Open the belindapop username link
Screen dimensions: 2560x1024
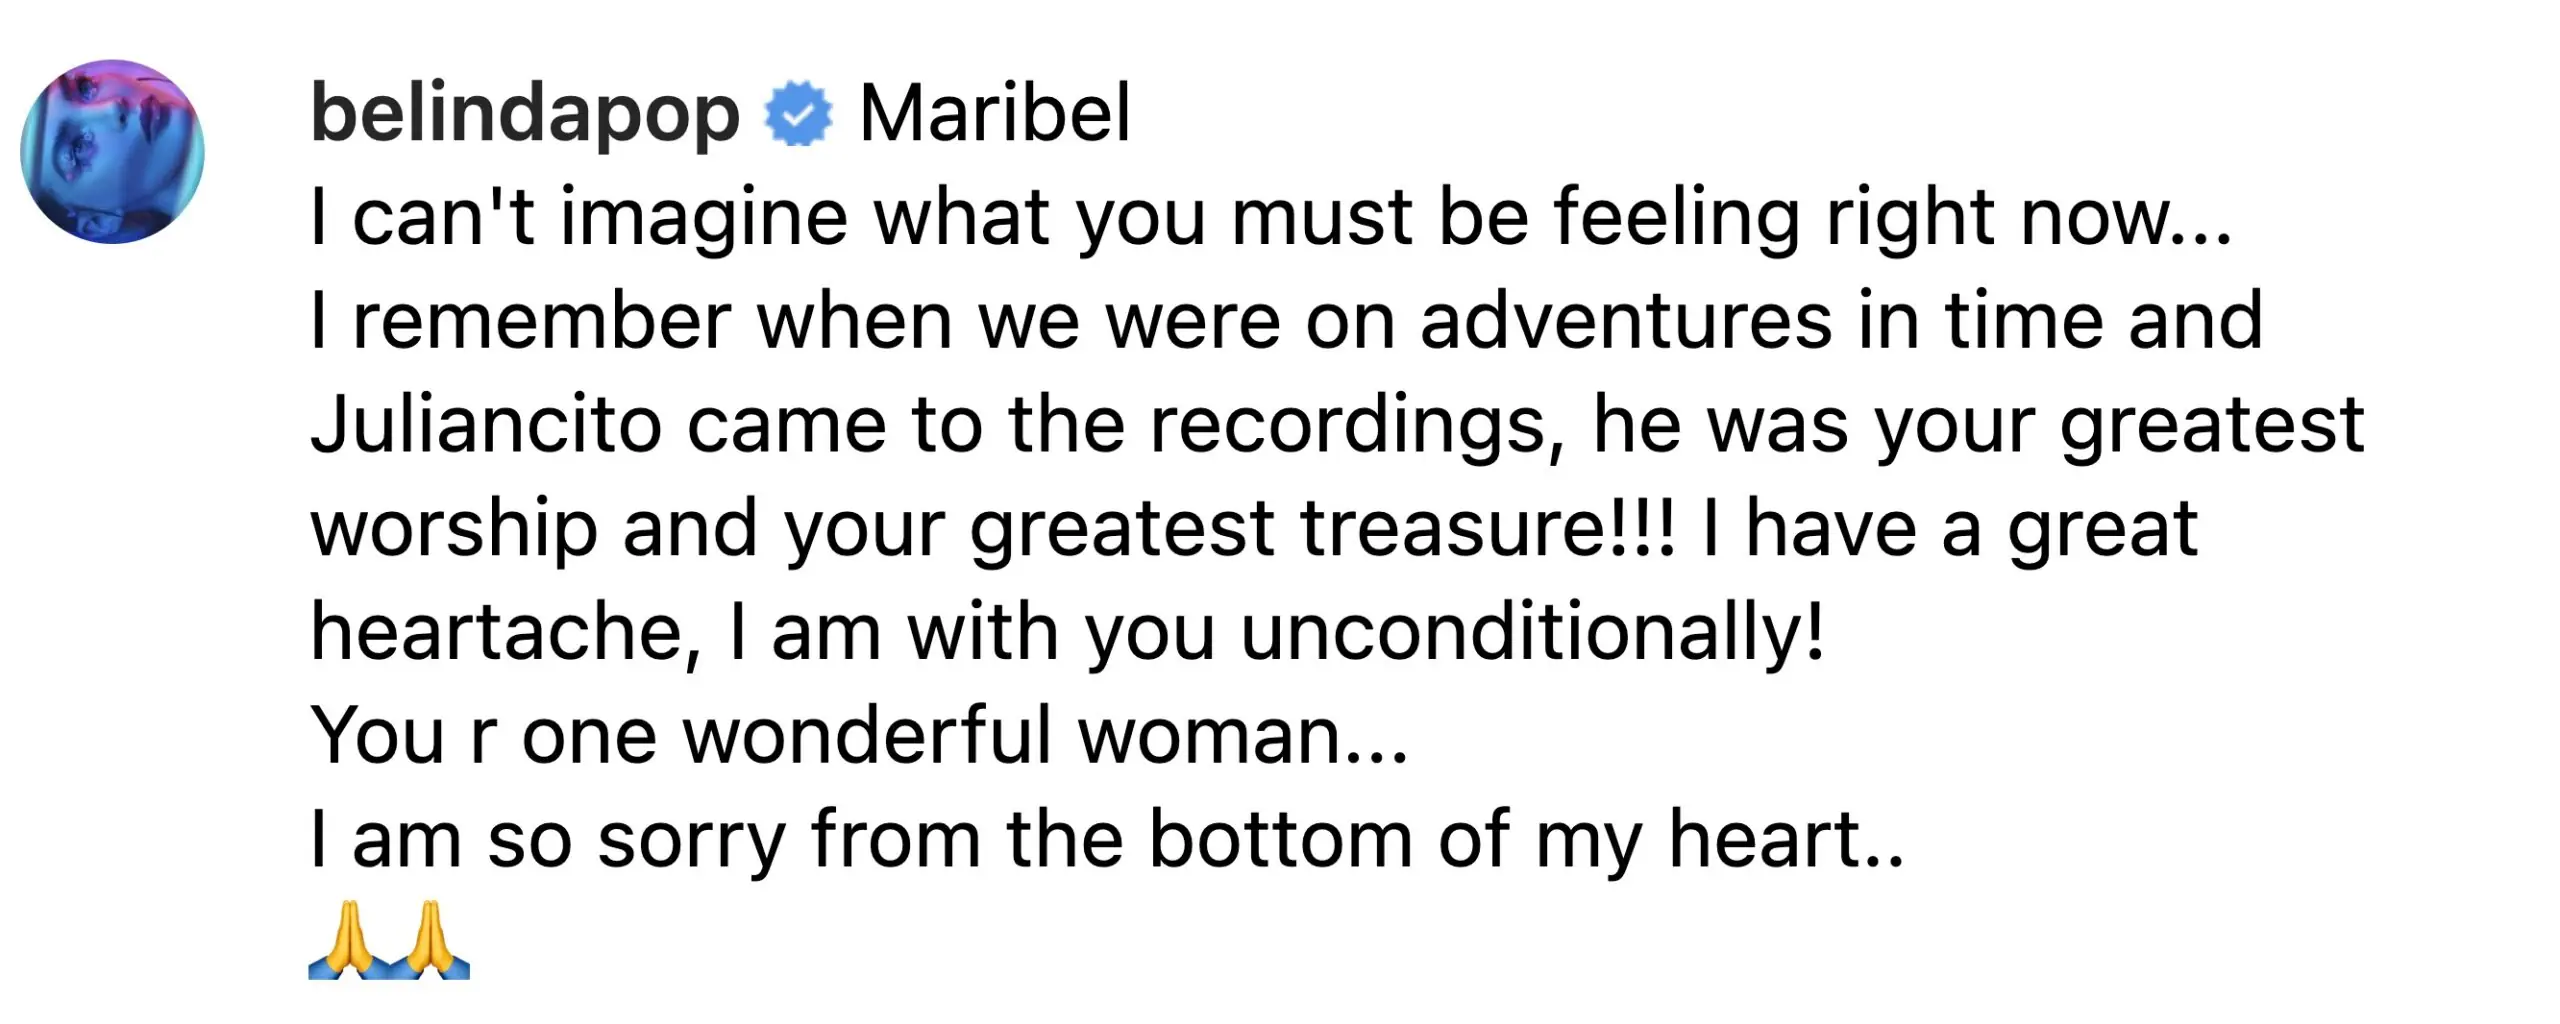tap(525, 114)
